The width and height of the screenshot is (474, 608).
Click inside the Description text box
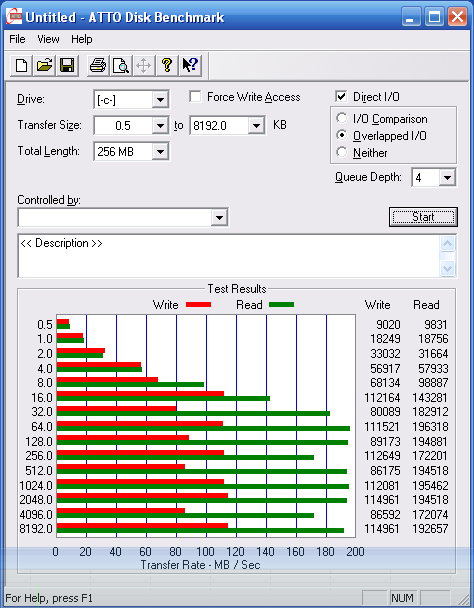[x=229, y=256]
